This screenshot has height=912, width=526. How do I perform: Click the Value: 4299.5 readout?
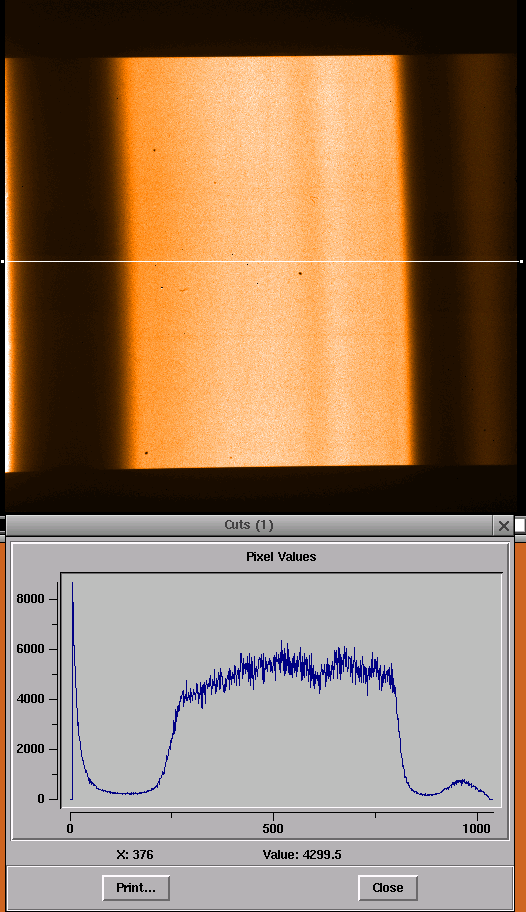(302, 854)
